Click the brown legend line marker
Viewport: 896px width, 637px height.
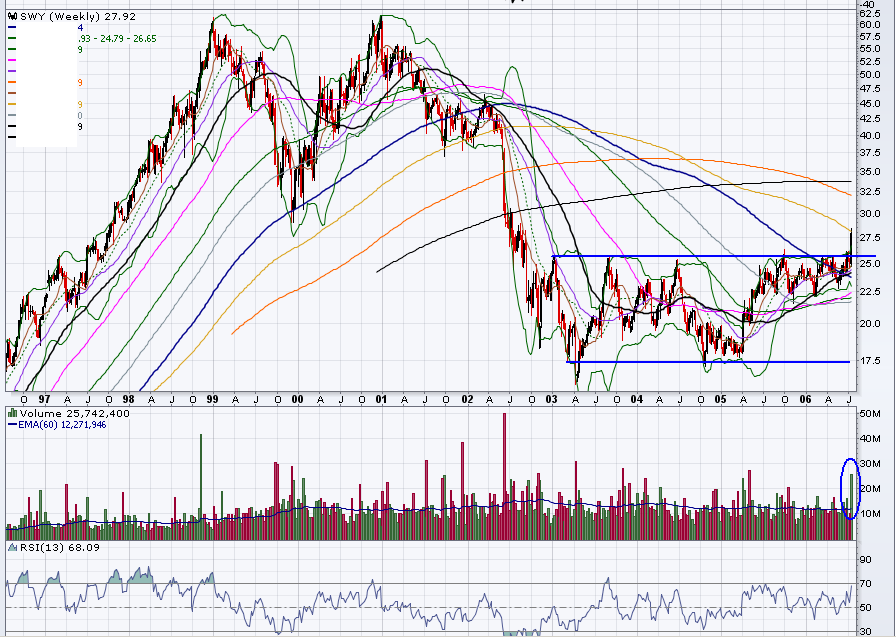[x=12, y=93]
